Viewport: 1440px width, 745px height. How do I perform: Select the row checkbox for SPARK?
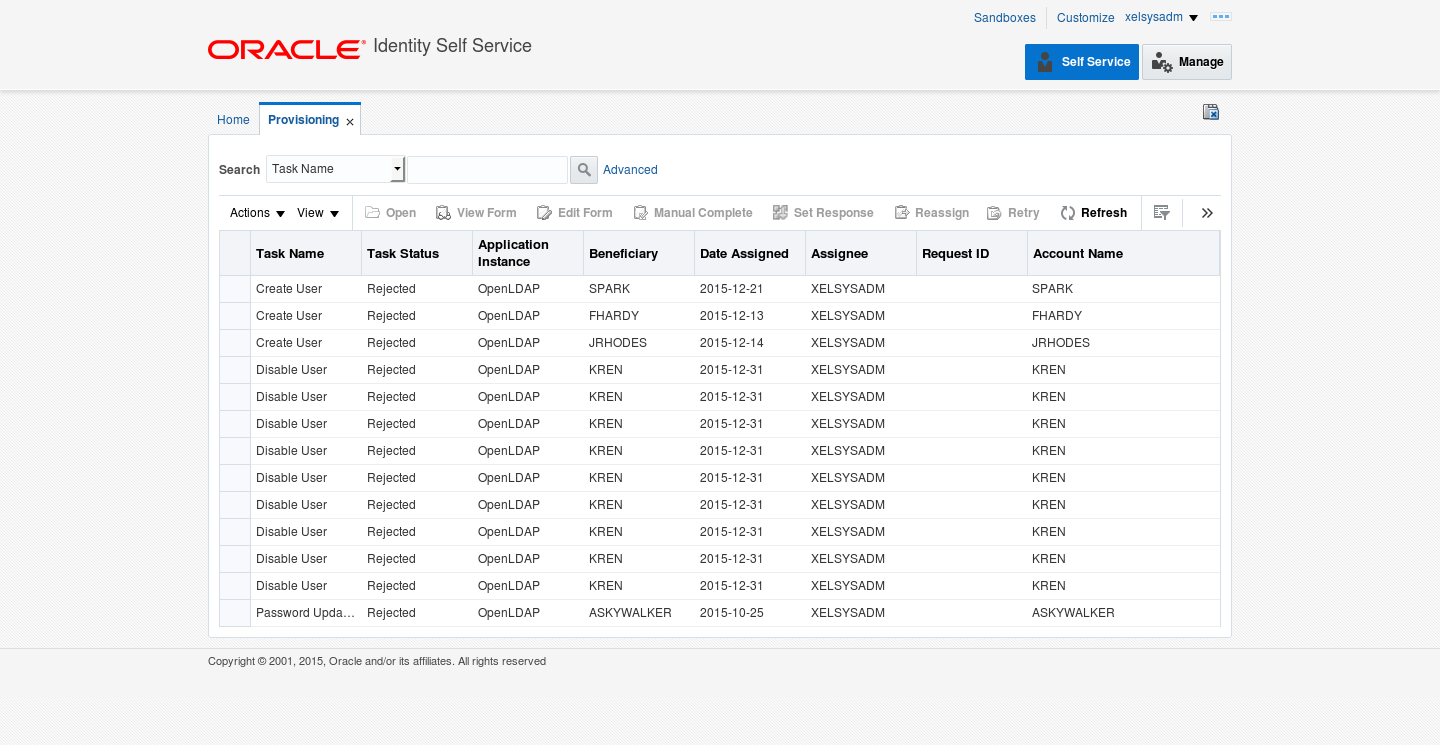(234, 288)
